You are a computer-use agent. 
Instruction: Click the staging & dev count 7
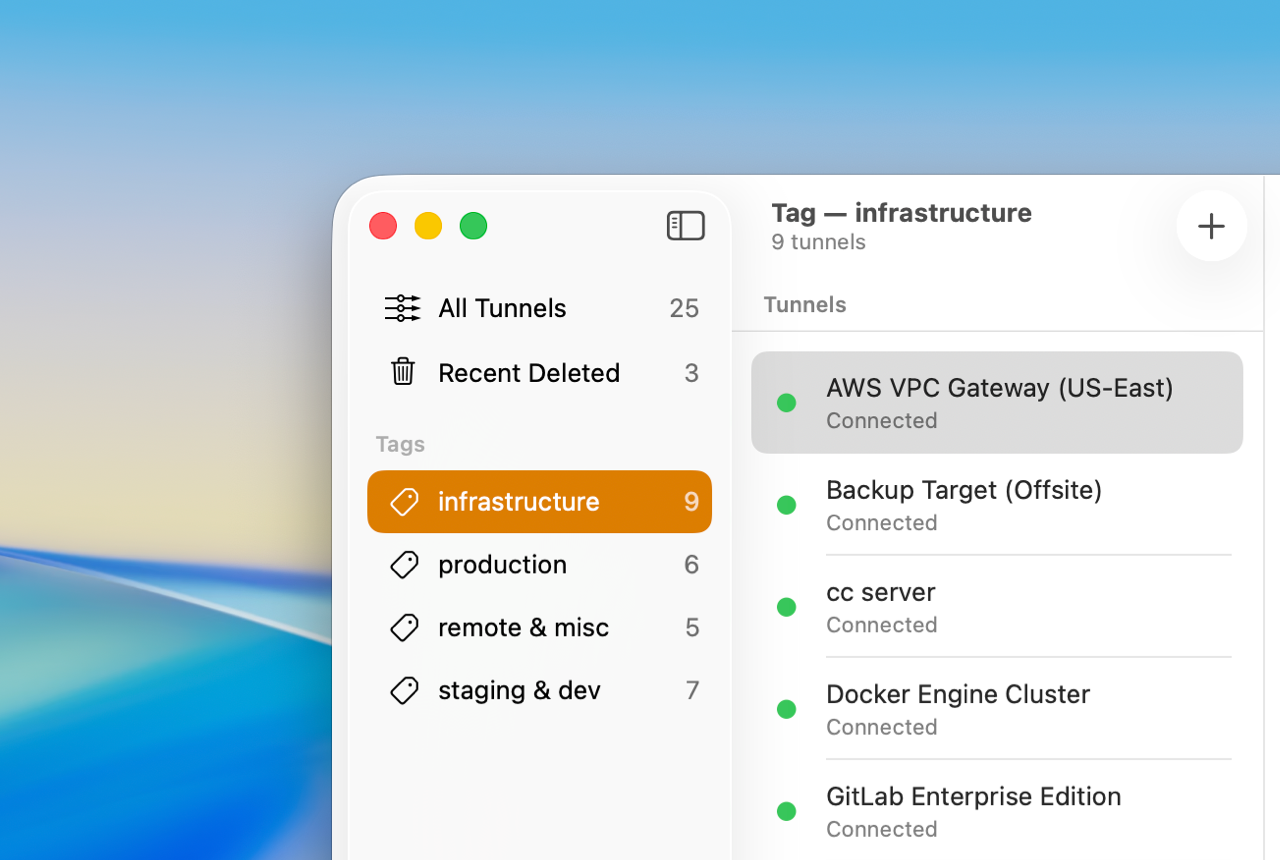[x=692, y=691]
